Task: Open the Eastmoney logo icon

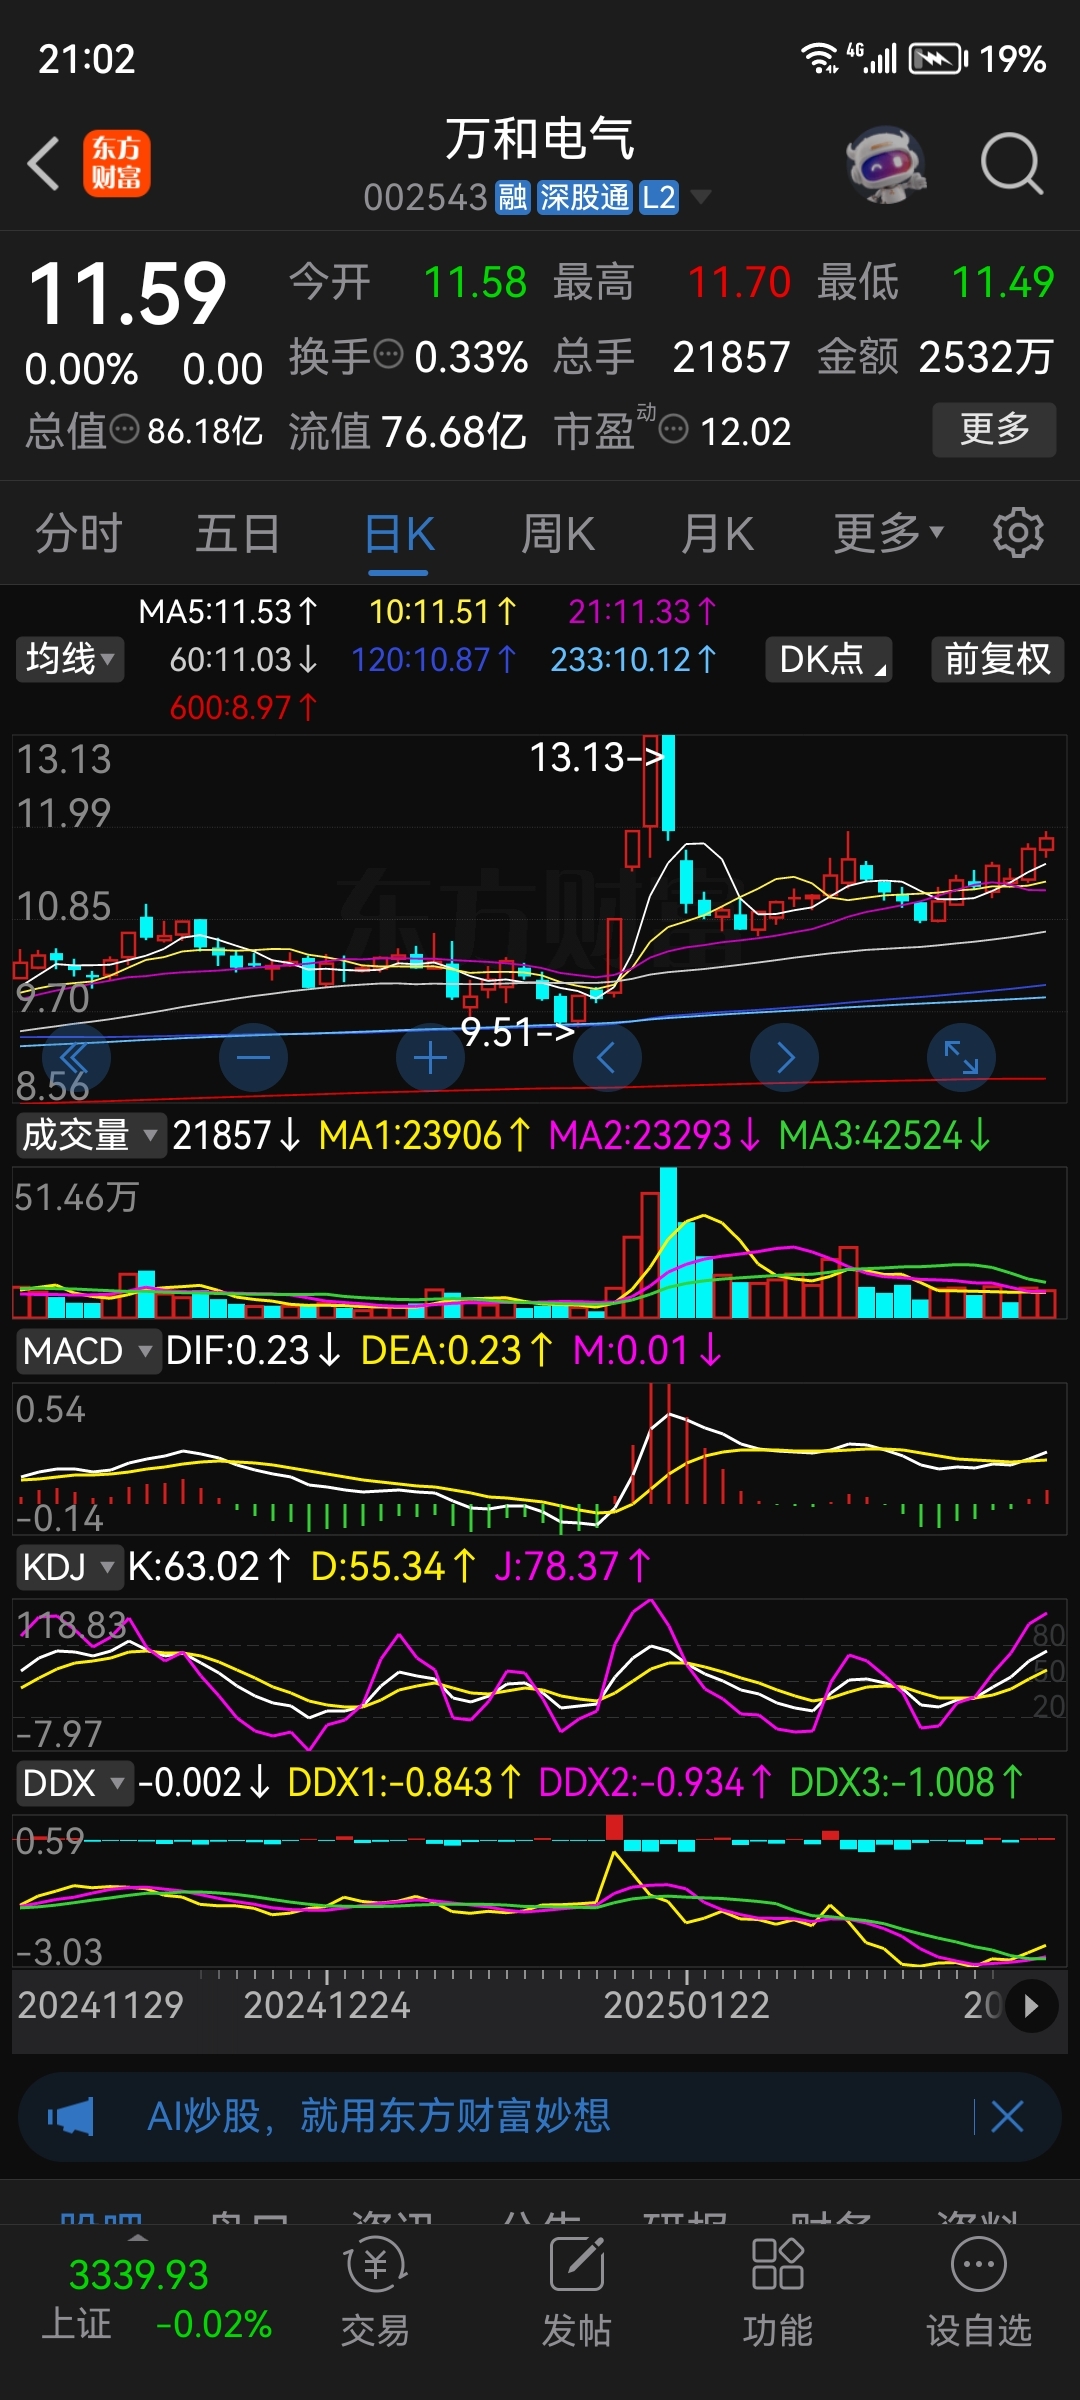Action: coord(116,163)
